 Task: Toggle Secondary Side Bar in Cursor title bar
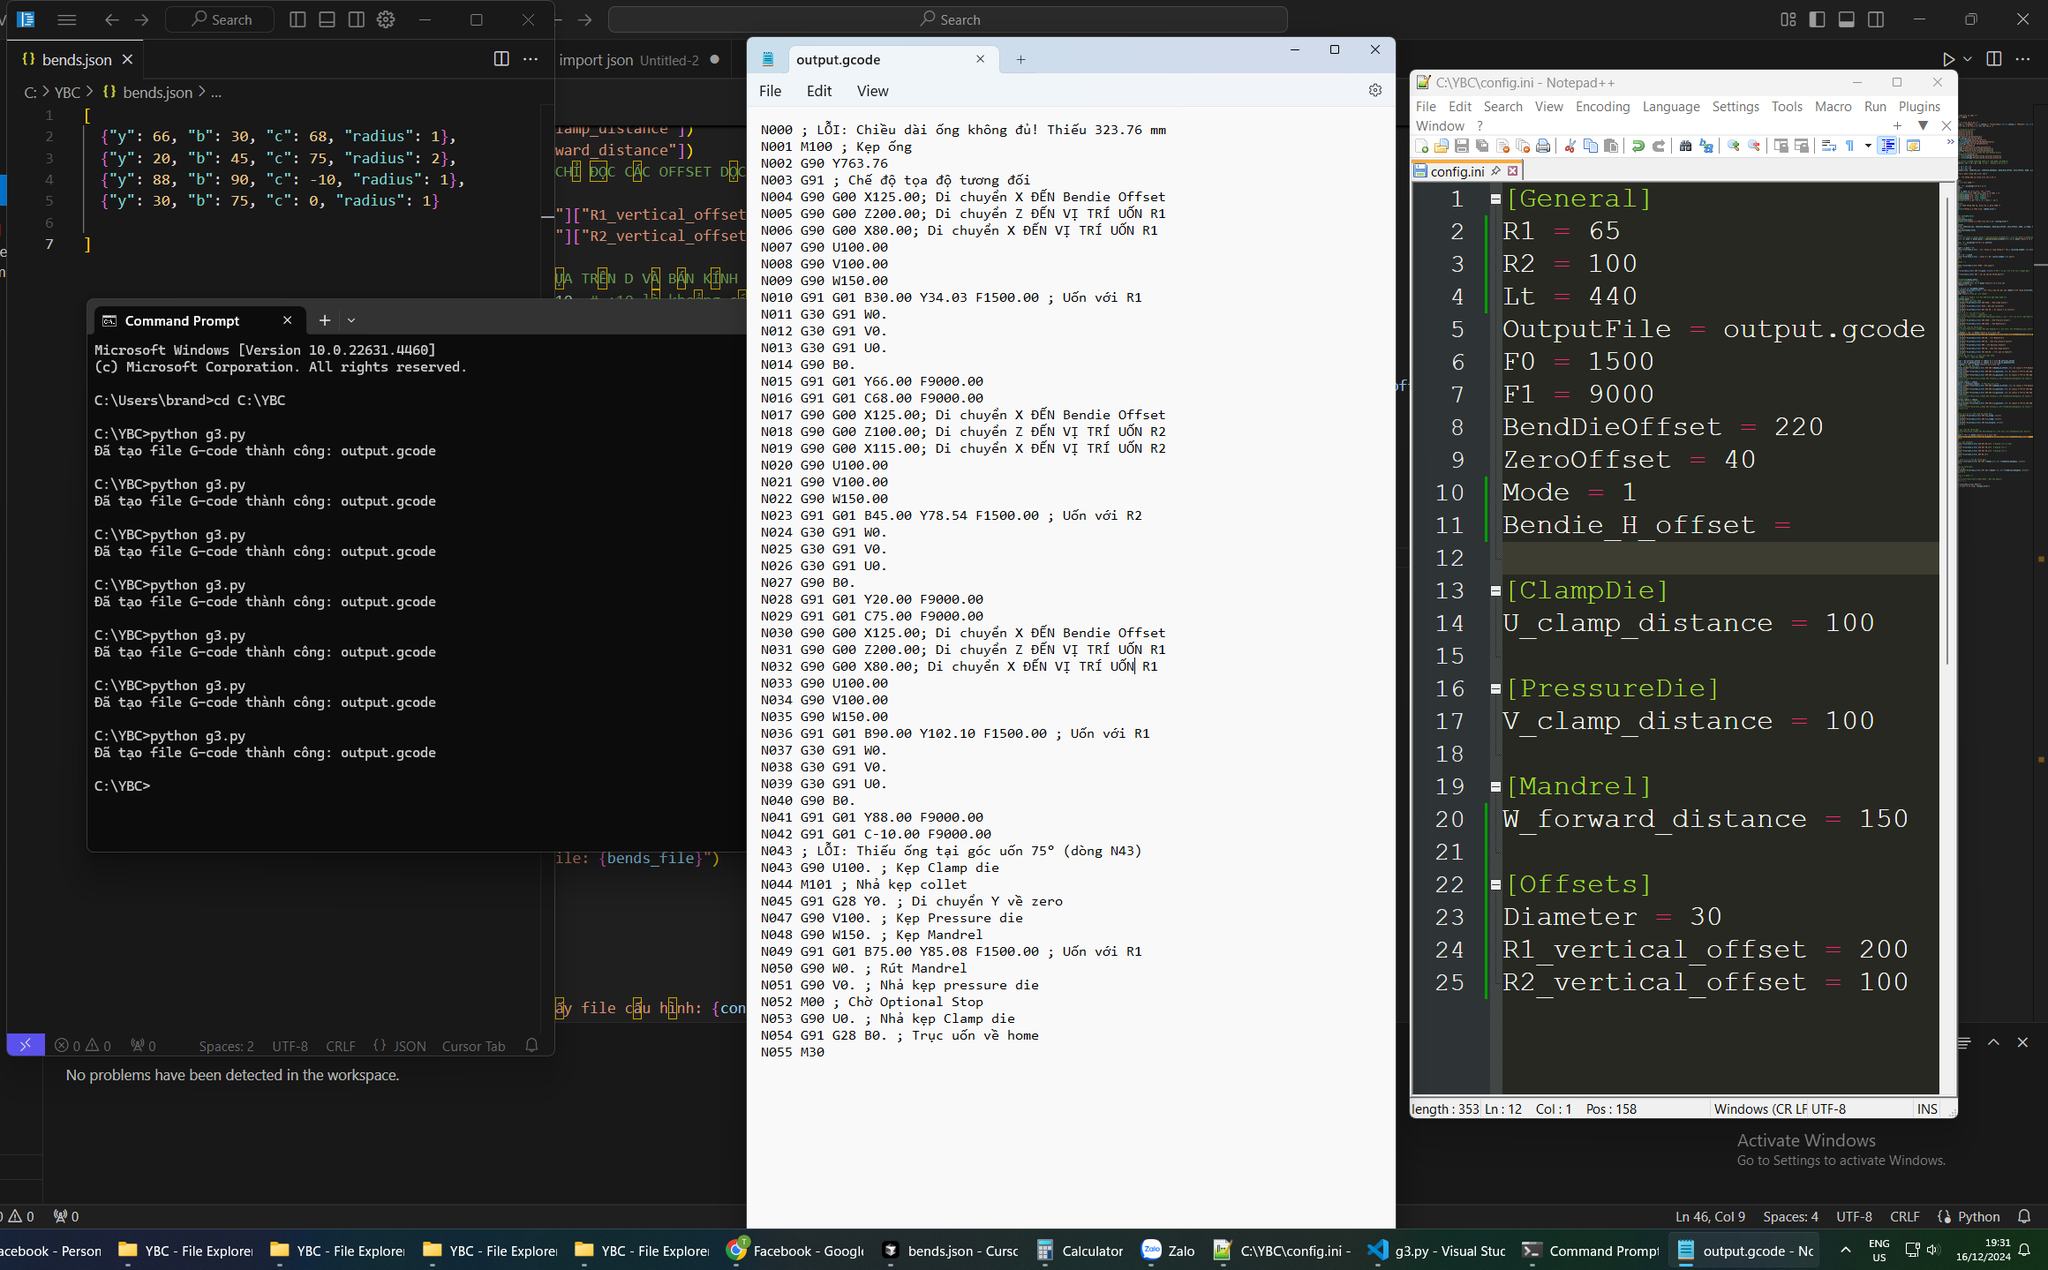[356, 19]
